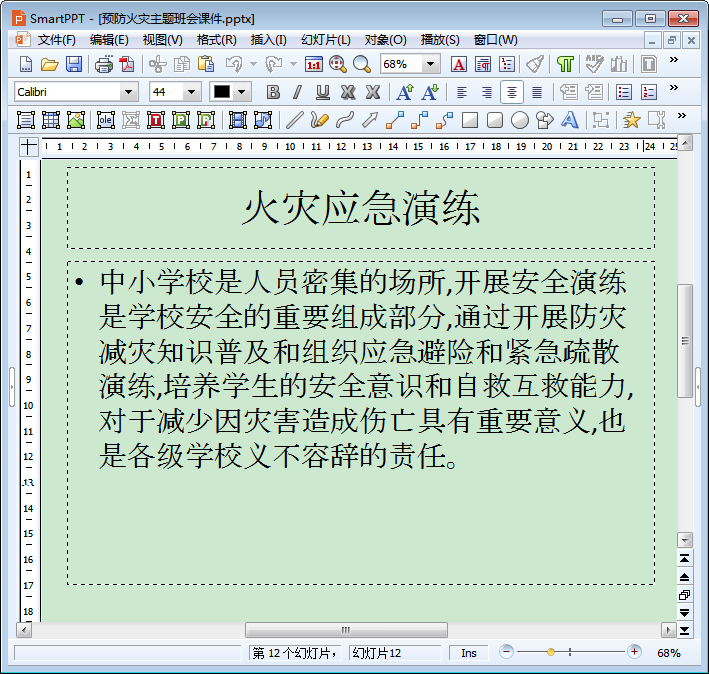This screenshot has height=674, width=709.
Task: Open the 68% zoom level dropdown
Action: click(x=430, y=64)
